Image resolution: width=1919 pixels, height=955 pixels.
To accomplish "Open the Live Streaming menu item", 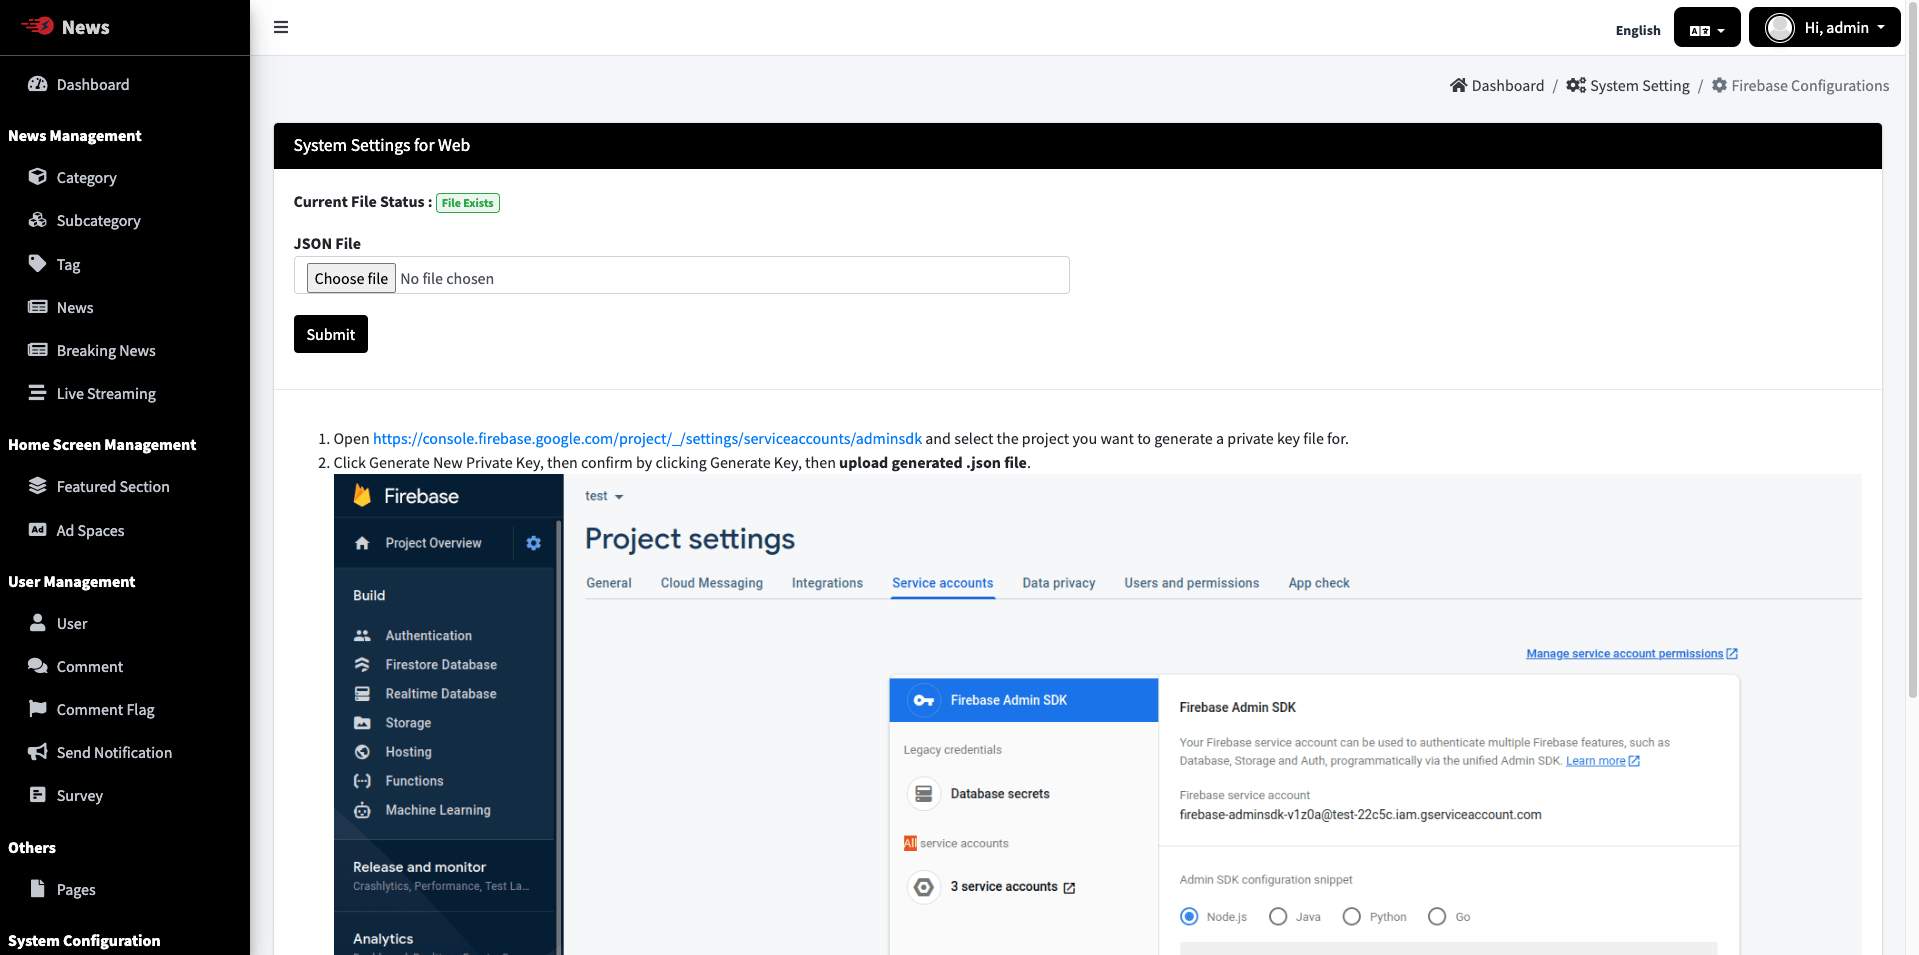I will pyautogui.click(x=106, y=394).
